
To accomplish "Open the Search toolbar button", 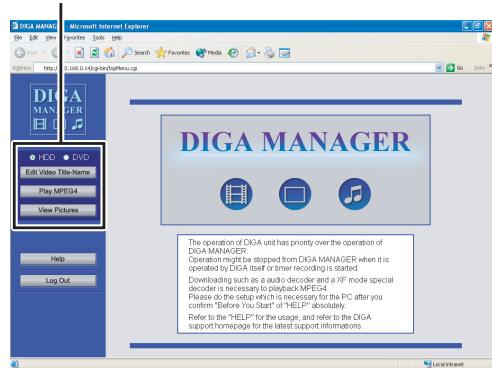I will click(136, 53).
